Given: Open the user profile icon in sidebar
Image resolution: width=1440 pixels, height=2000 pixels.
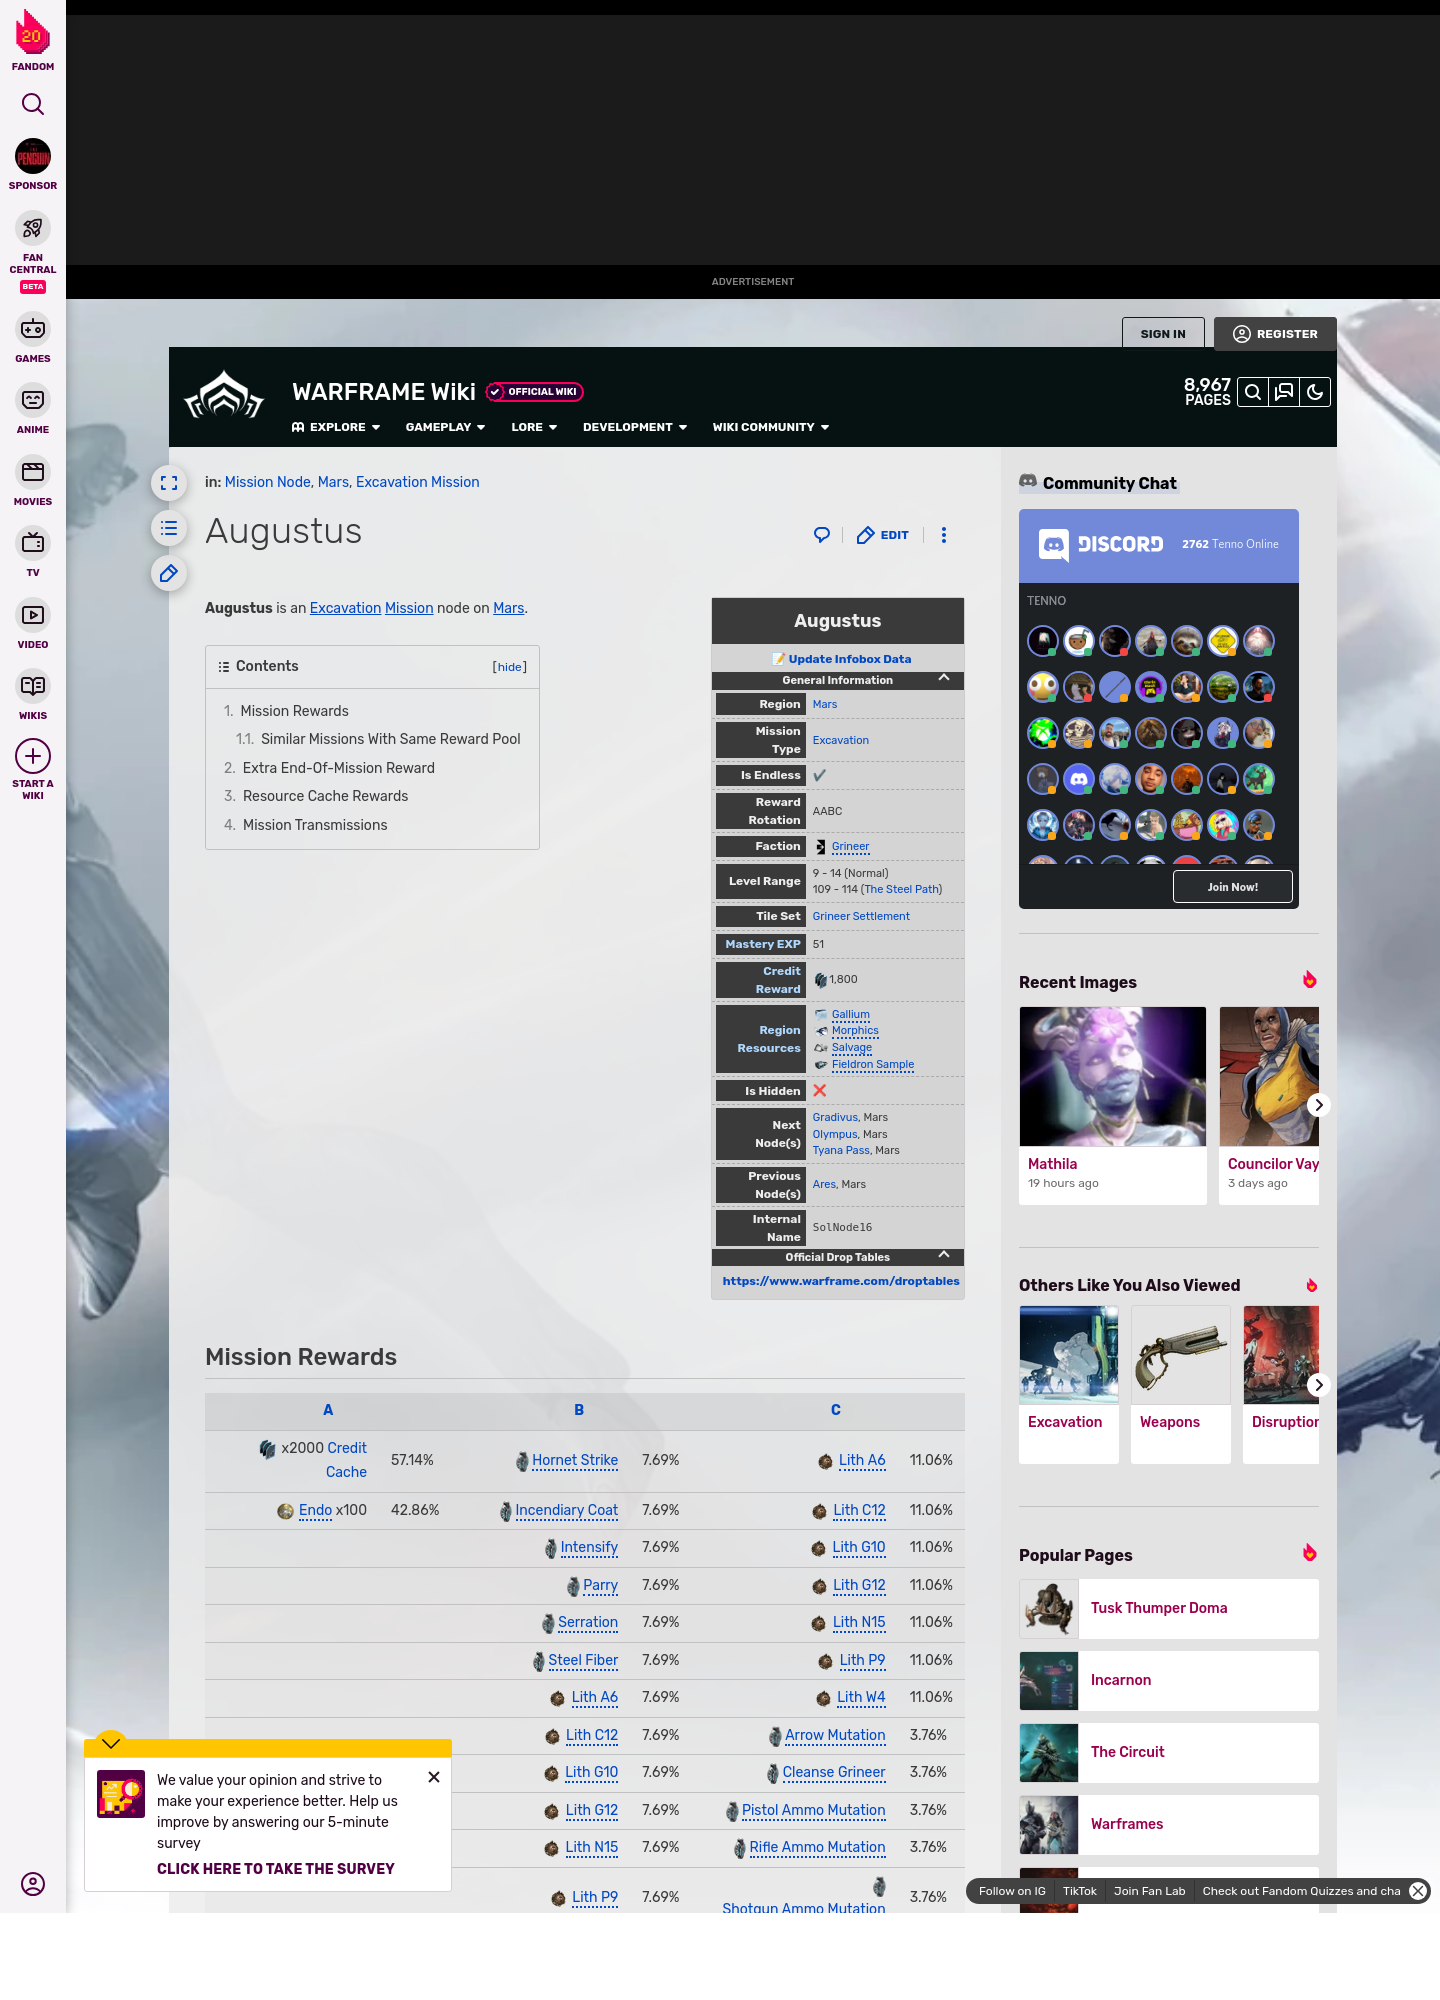Looking at the screenshot, I should click(33, 1884).
